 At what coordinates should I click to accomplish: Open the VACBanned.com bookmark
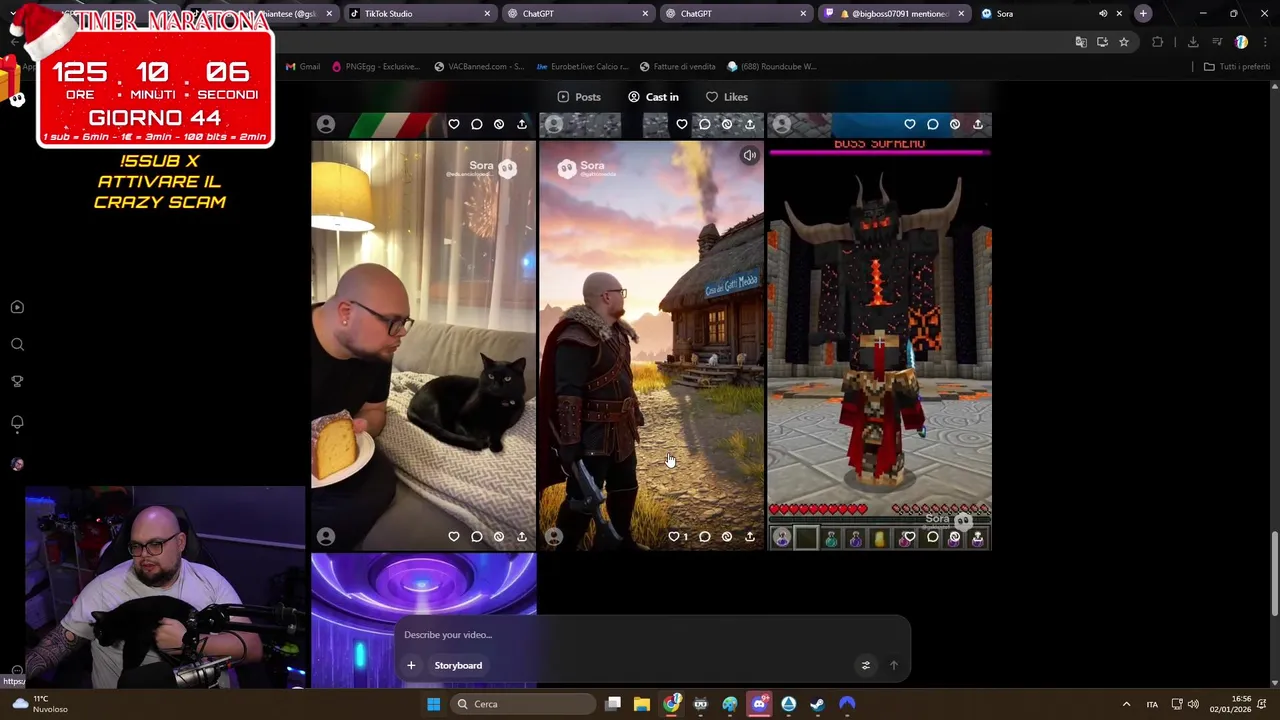coord(479,67)
